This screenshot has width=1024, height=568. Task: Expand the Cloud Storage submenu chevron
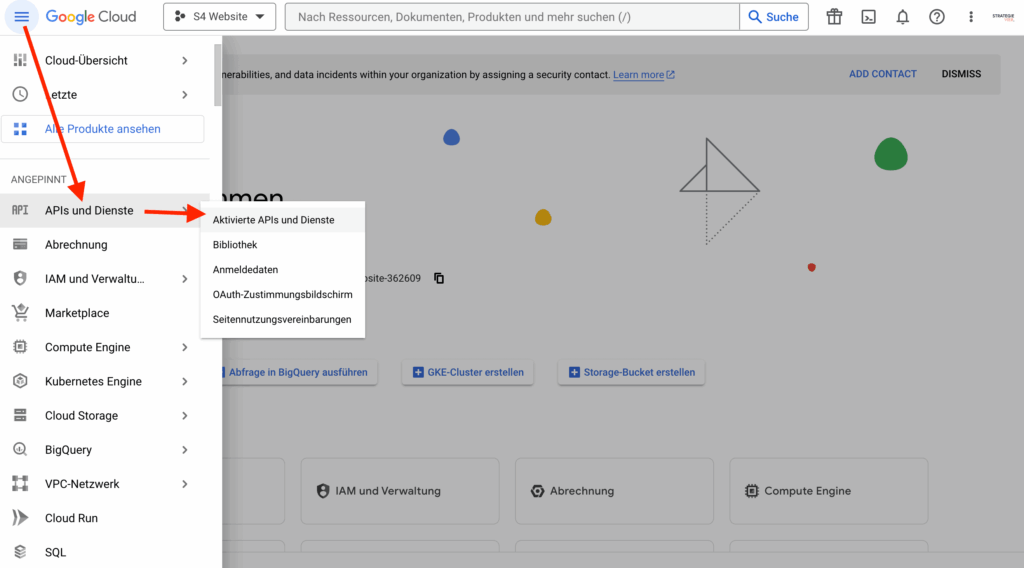(185, 415)
